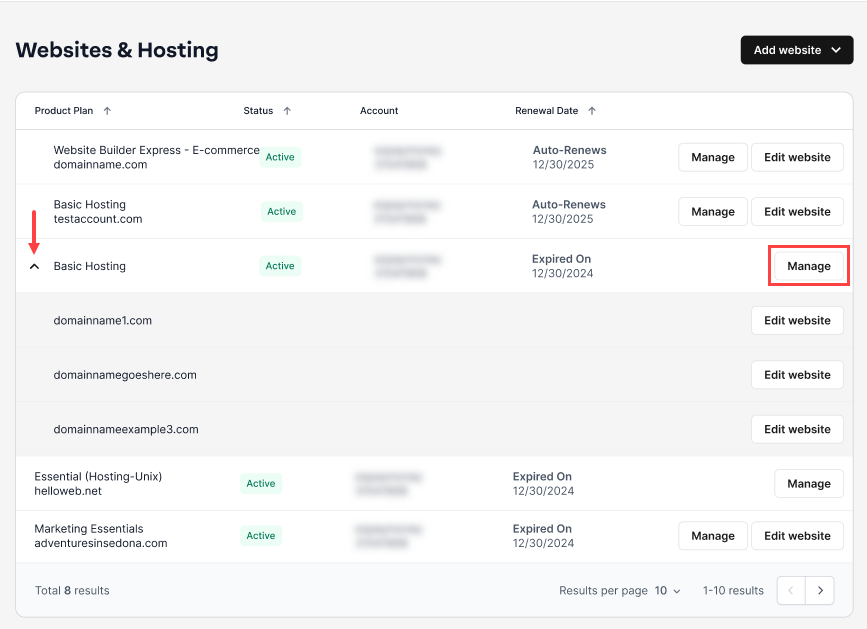Image resolution: width=867 pixels, height=629 pixels.
Task: Sort by Renewal Date arrow icon
Action: (x=592, y=111)
